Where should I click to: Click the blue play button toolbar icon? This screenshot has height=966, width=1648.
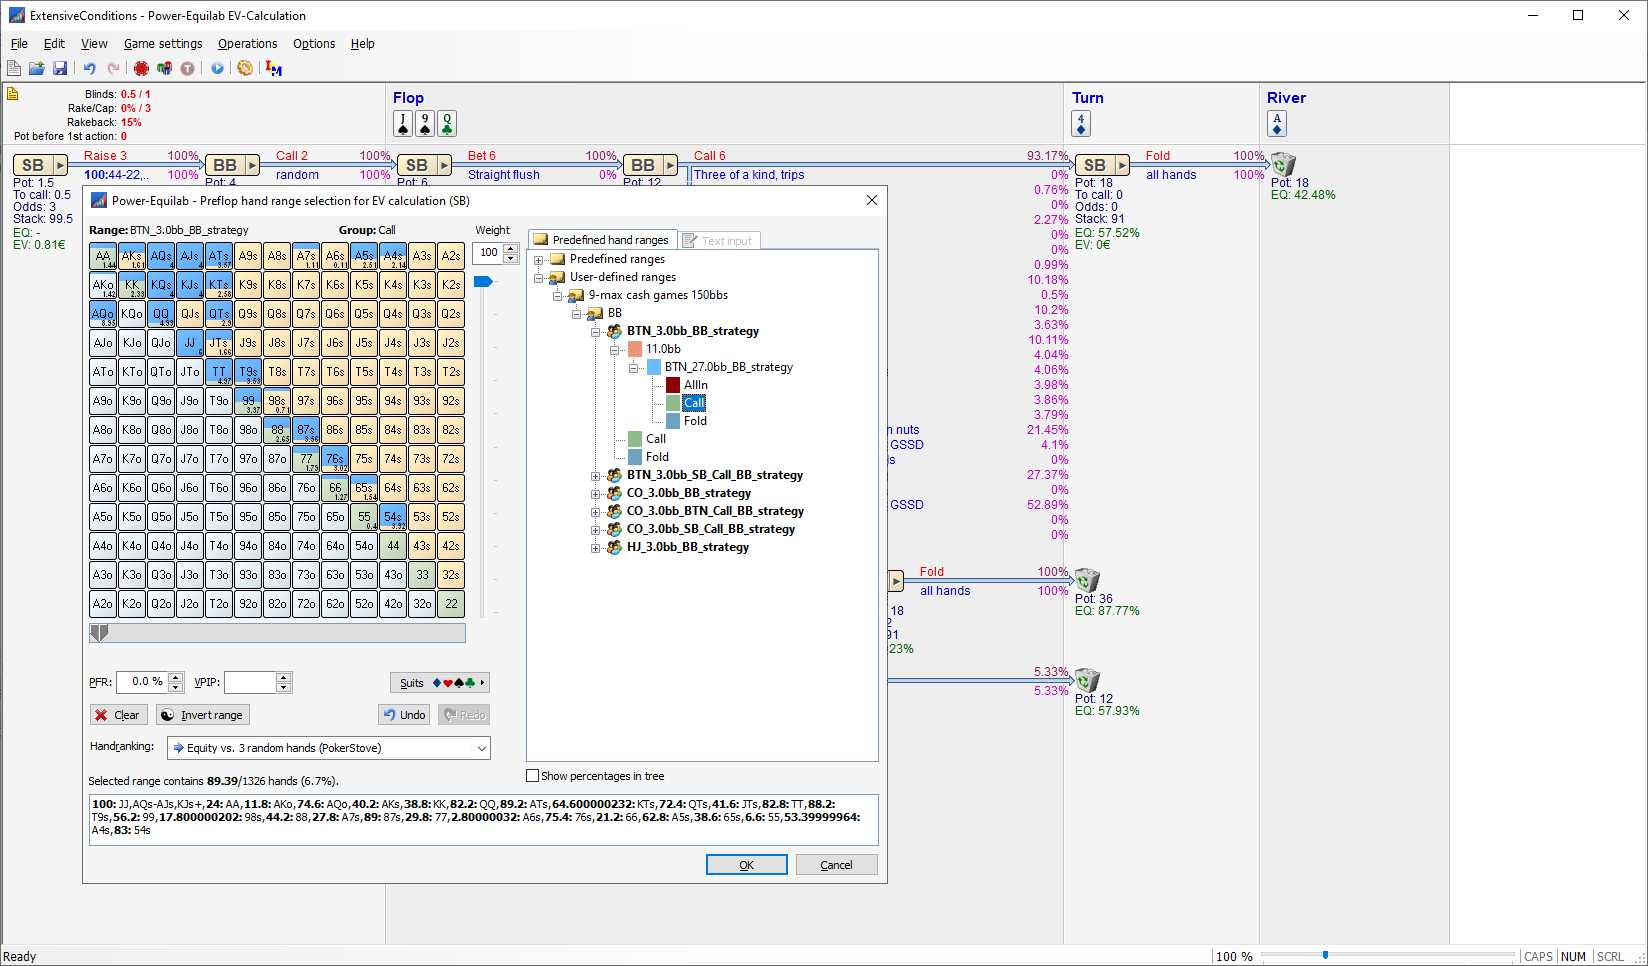[x=217, y=68]
